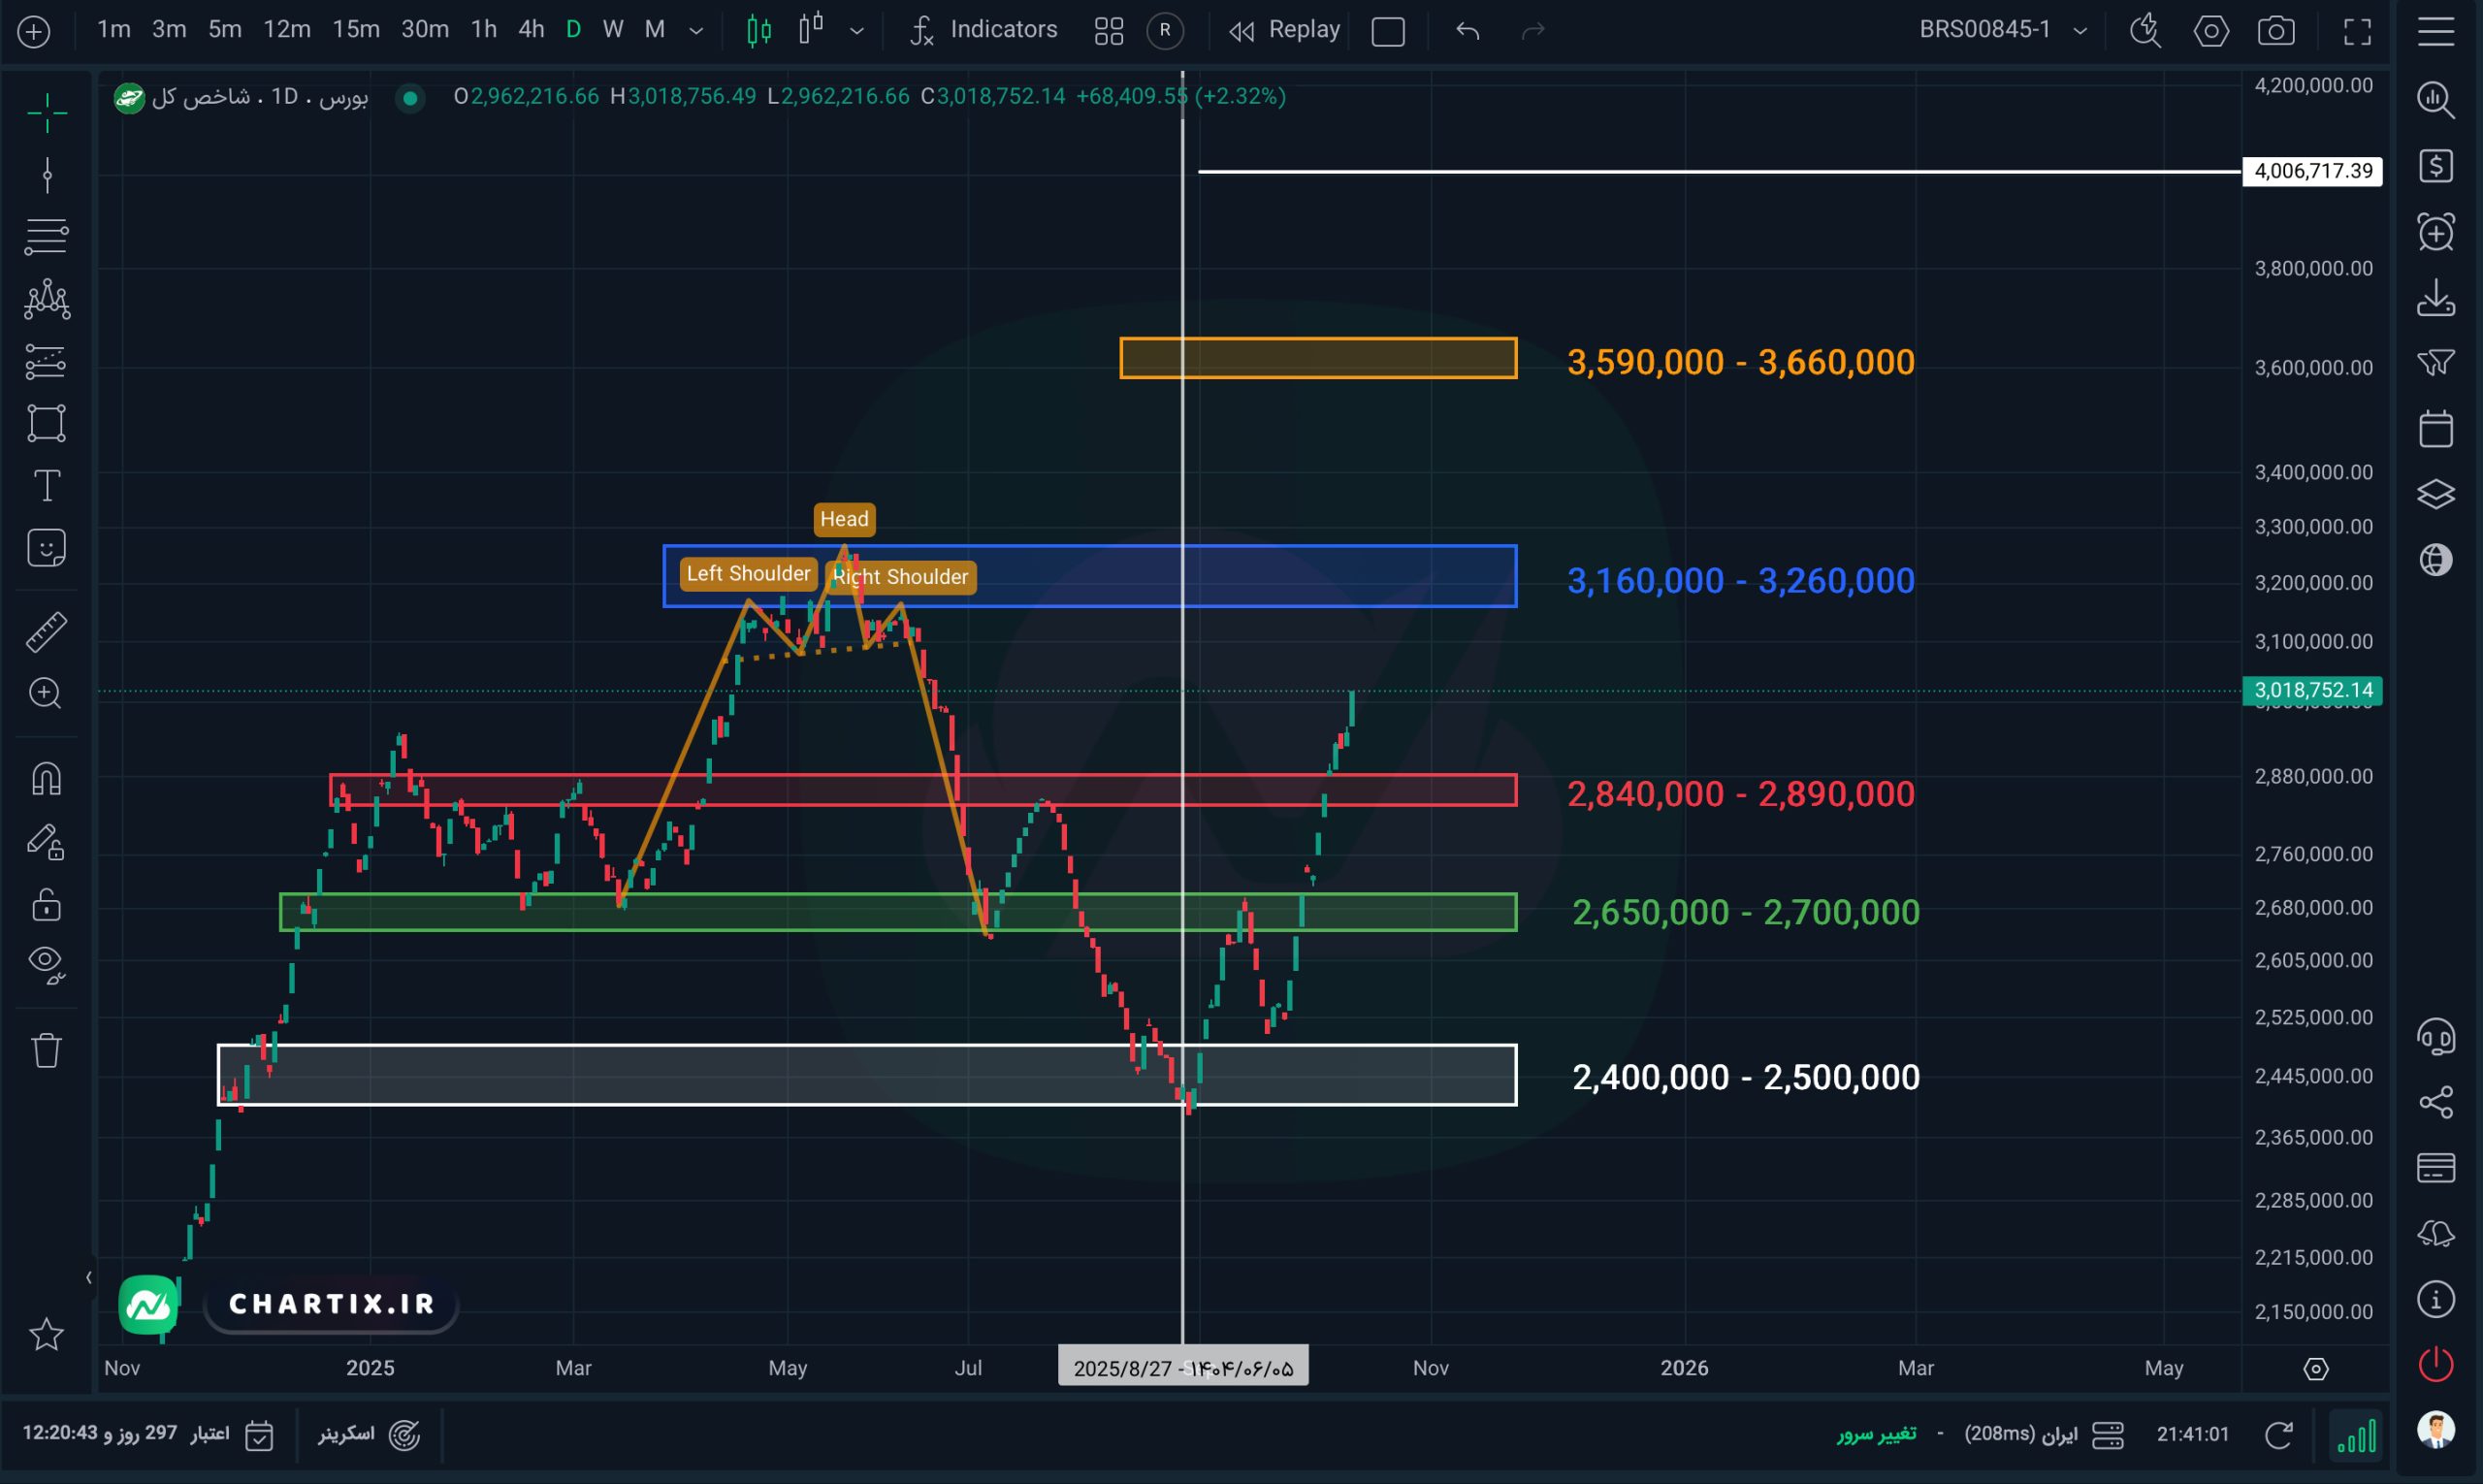Select the W weekly timeframe
2483x1484 pixels.
(613, 30)
